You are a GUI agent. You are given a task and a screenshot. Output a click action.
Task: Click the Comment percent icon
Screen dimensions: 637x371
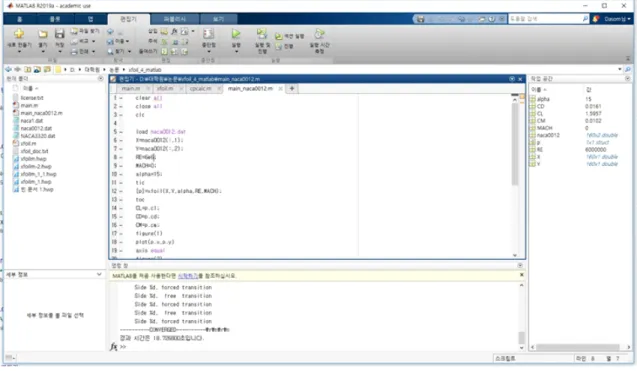coord(164,41)
